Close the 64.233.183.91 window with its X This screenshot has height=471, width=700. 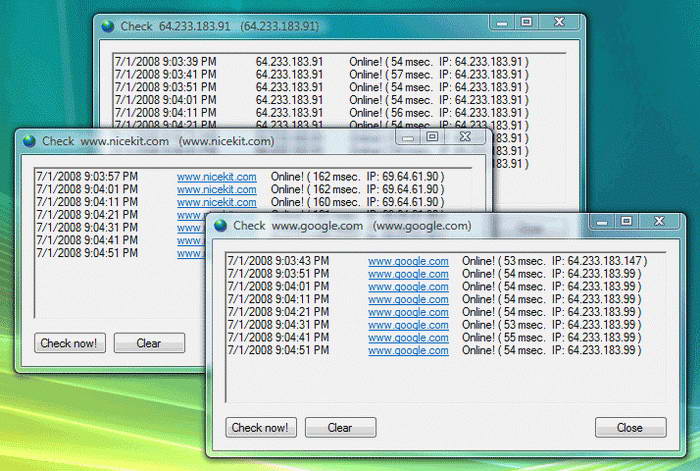pyautogui.click(x=557, y=20)
